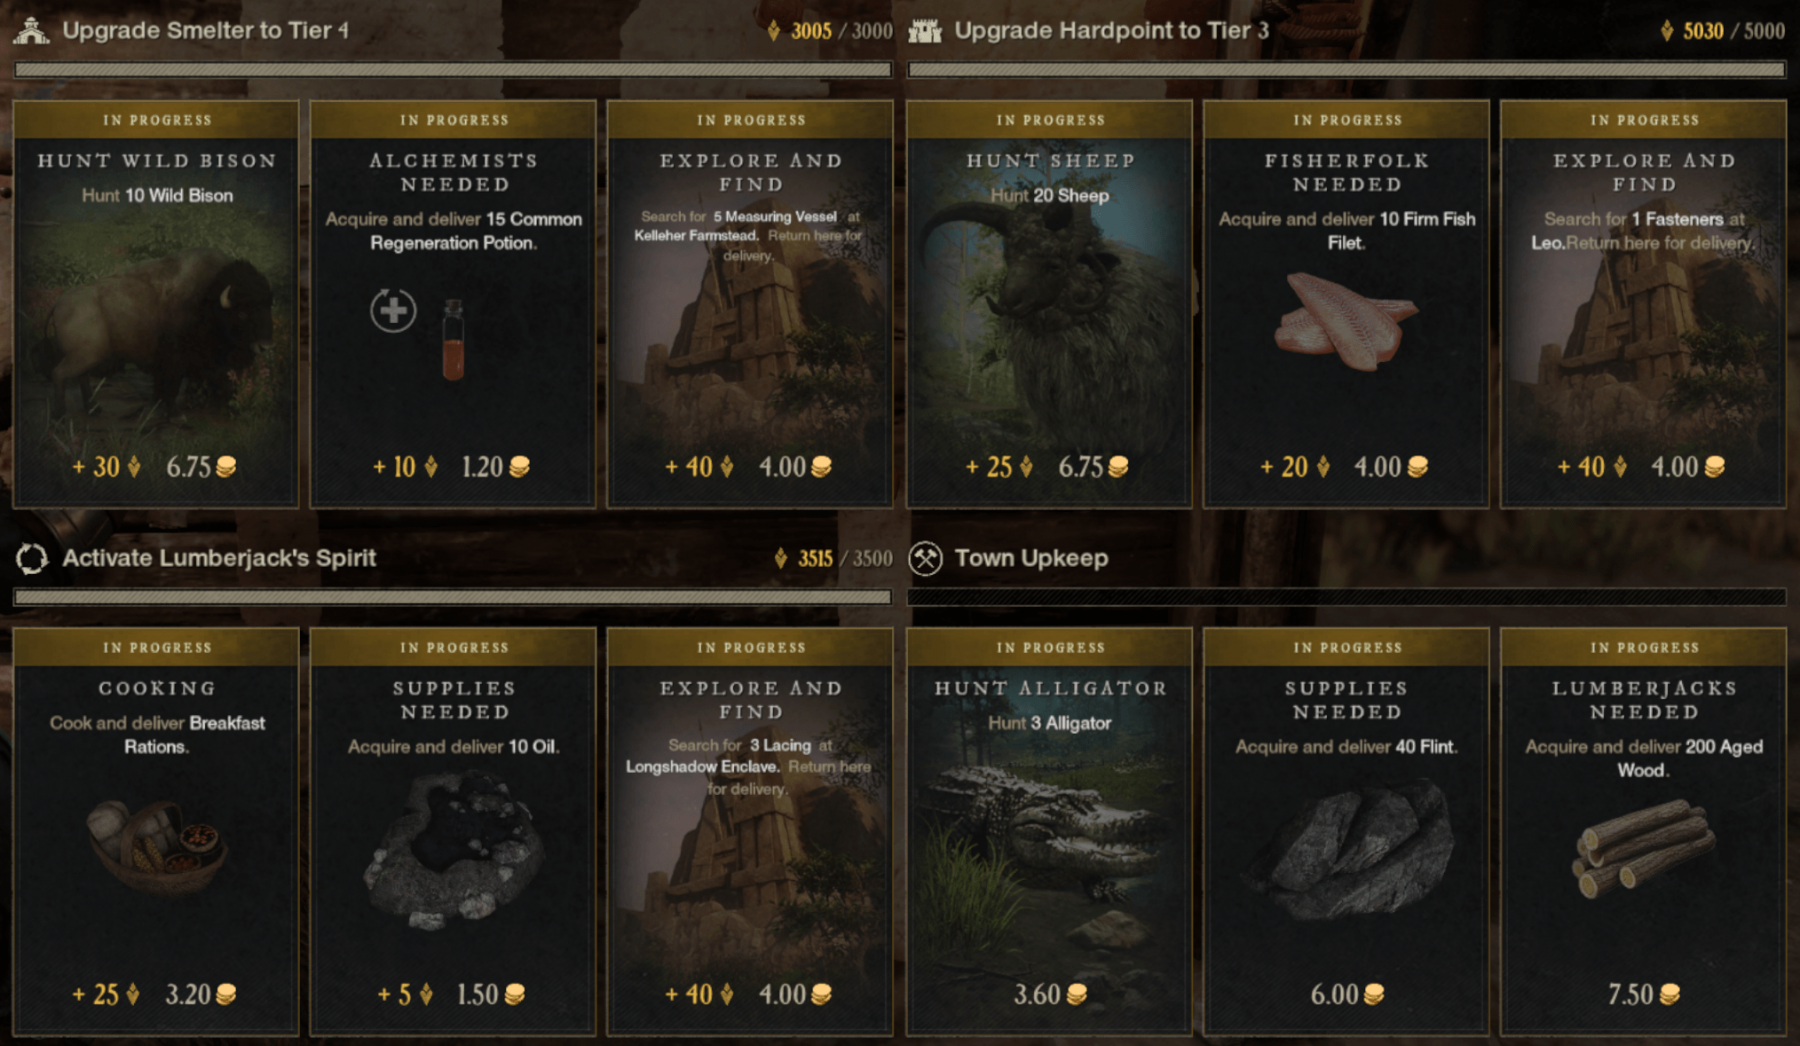Click the Activate Lumberjack's Spirit heading
The image size is (1800, 1046).
(219, 558)
